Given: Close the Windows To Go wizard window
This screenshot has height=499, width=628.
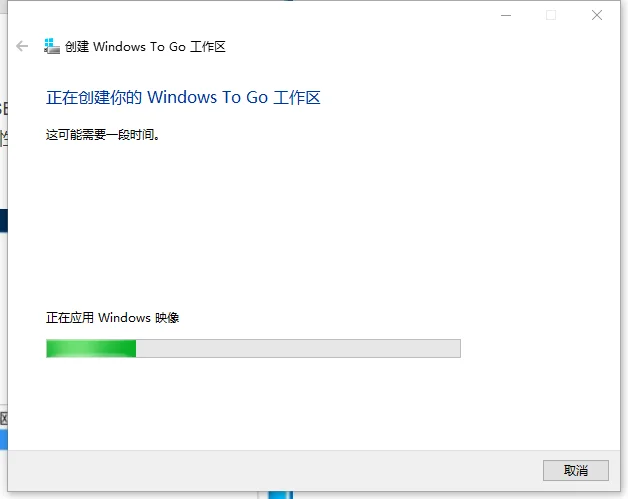Looking at the screenshot, I should click(x=597, y=16).
